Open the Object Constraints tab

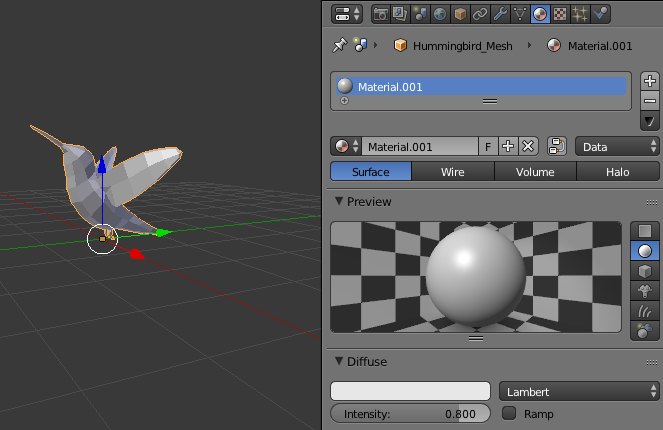click(x=480, y=14)
